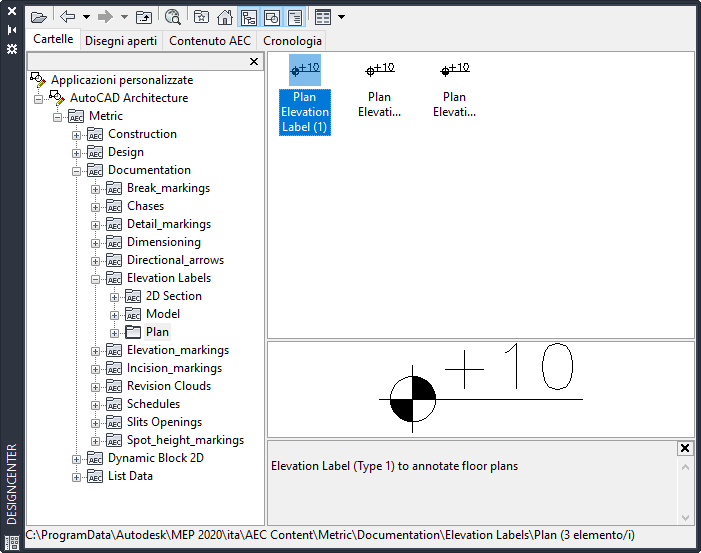Image resolution: width=701 pixels, height=553 pixels.
Task: Close the DesignCenter palette X icon
Action: click(12, 11)
